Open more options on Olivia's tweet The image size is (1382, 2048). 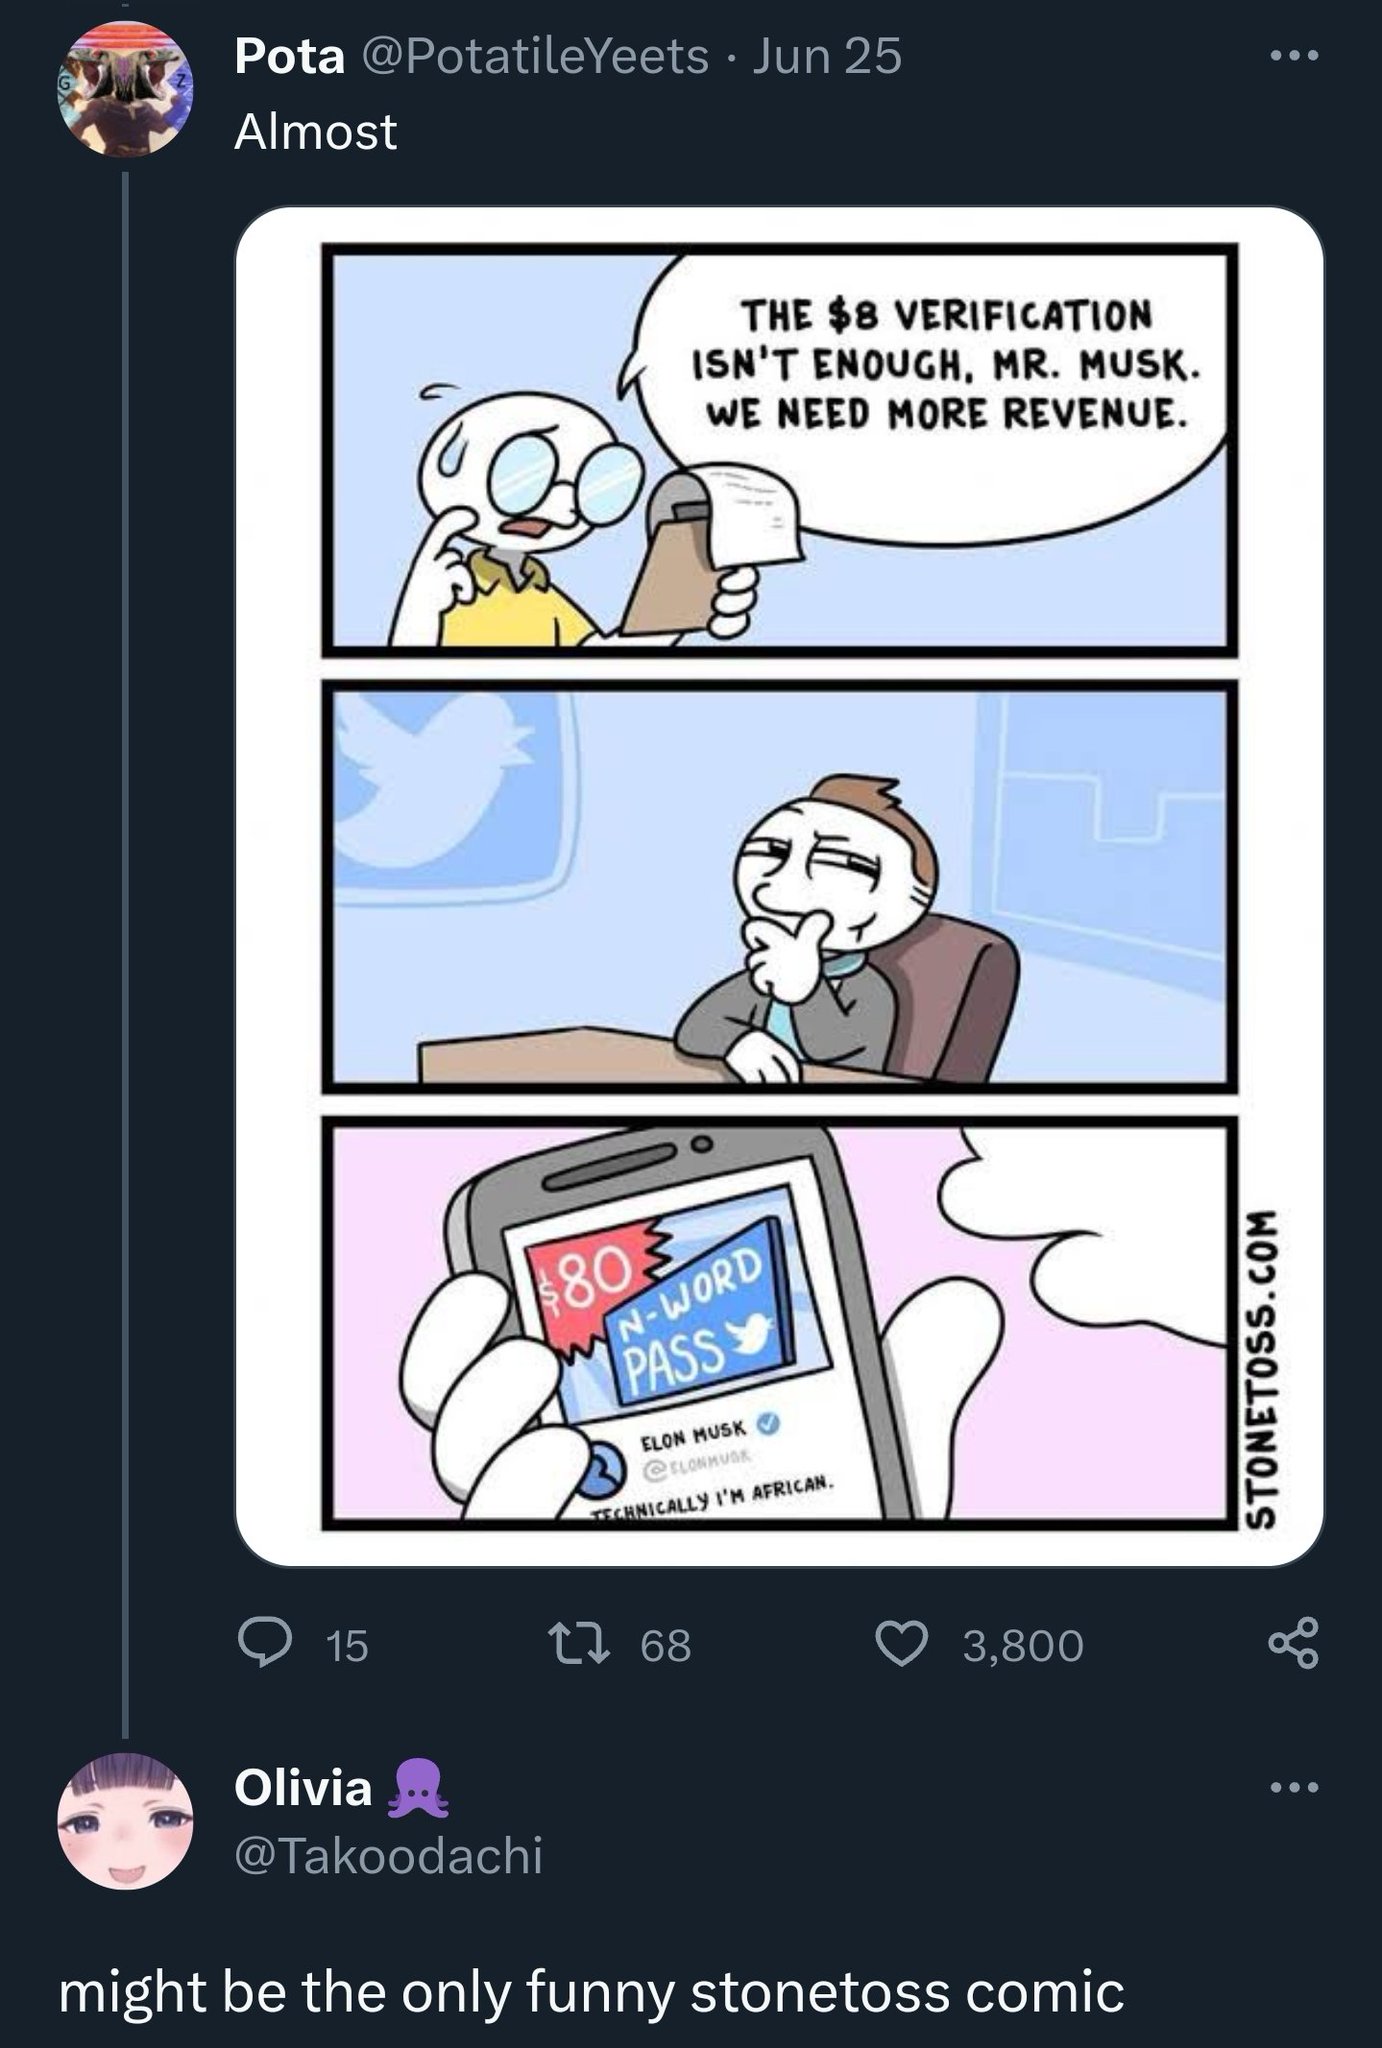click(1295, 1786)
